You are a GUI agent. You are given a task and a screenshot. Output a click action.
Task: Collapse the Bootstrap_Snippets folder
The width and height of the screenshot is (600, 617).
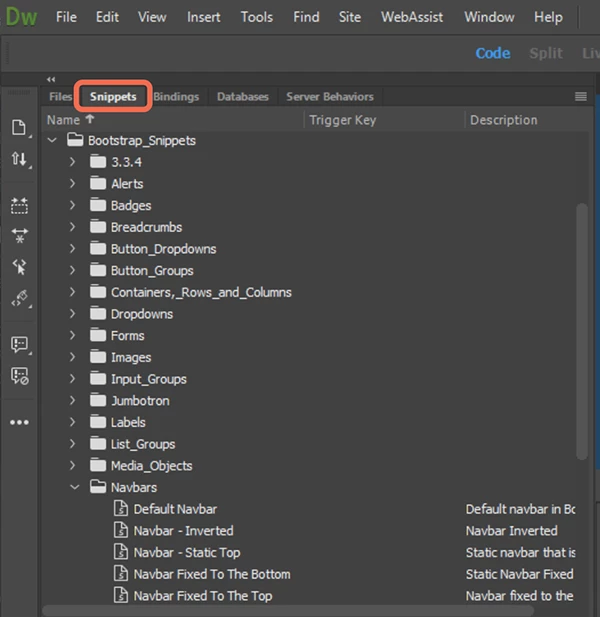[x=52, y=140]
